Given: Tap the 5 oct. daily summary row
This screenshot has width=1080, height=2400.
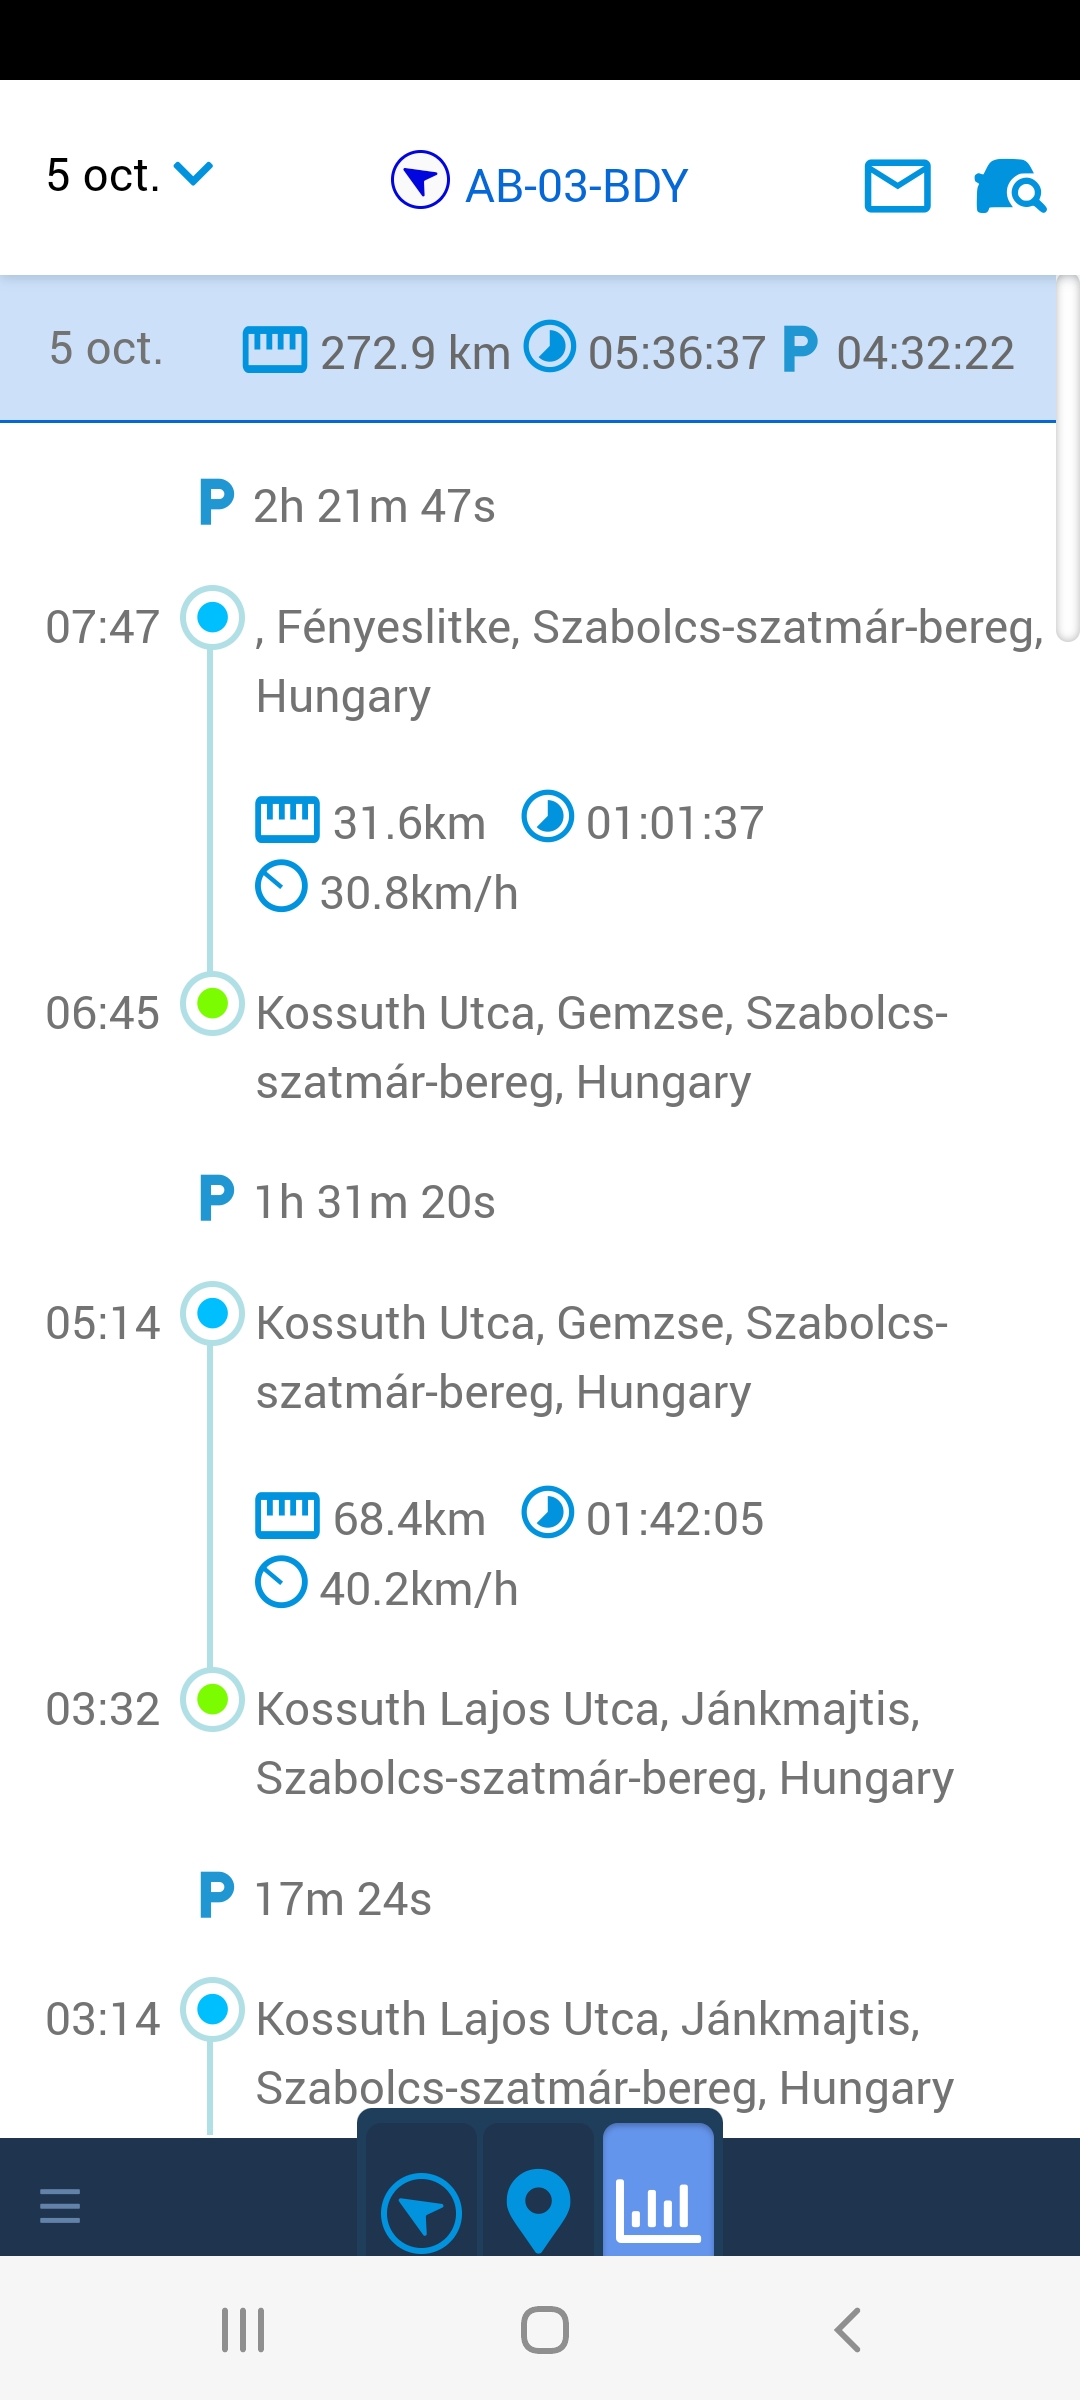Looking at the screenshot, I should [x=528, y=350].
